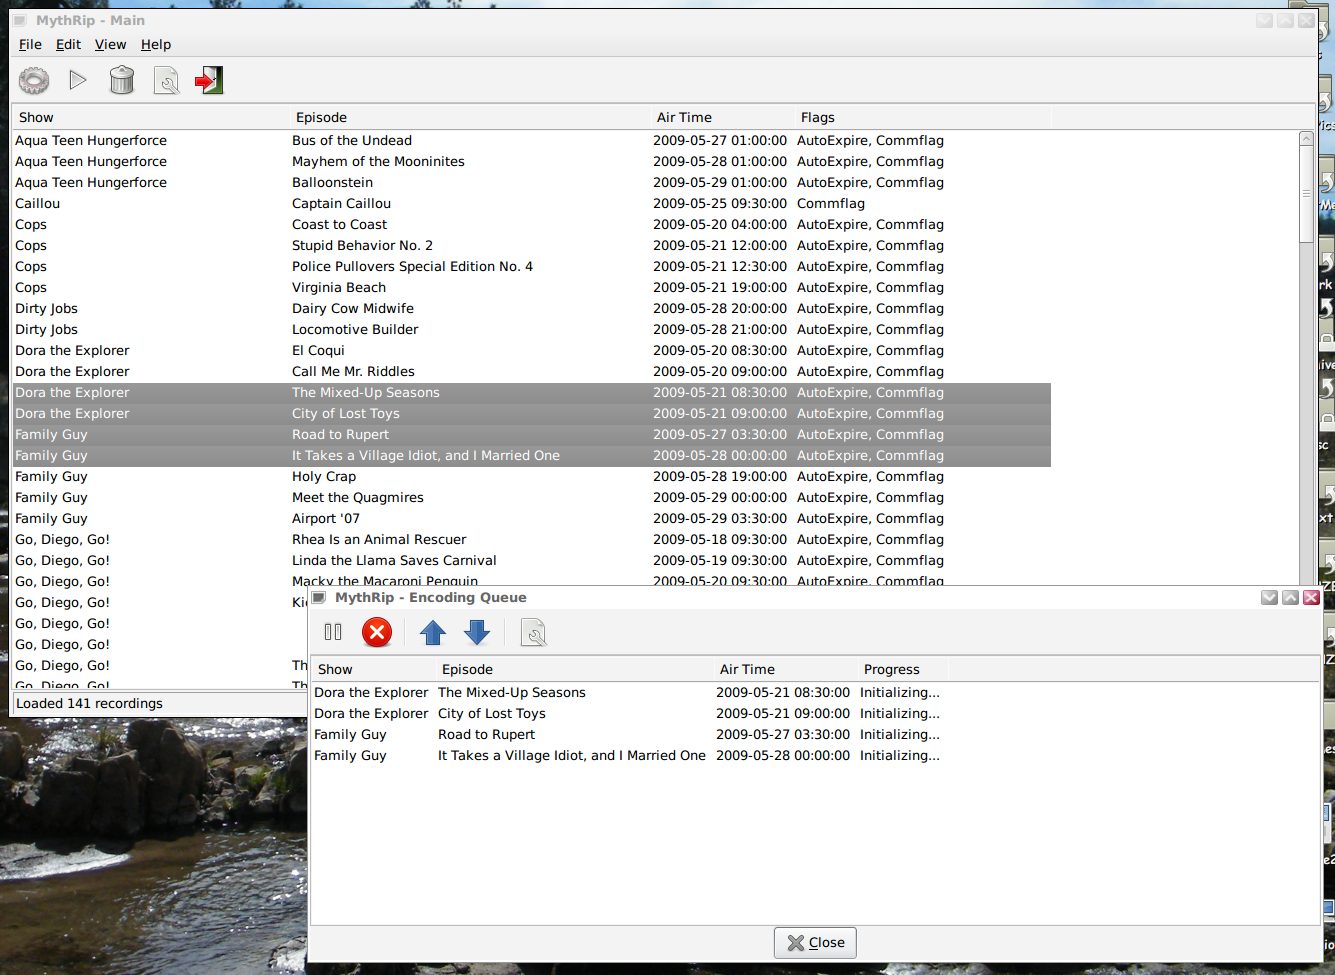Open the Help menu
The height and width of the screenshot is (975, 1335).
(156, 44)
